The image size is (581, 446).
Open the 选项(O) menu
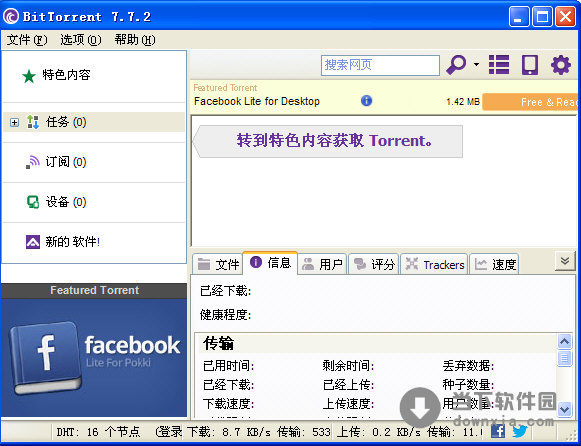pos(81,40)
